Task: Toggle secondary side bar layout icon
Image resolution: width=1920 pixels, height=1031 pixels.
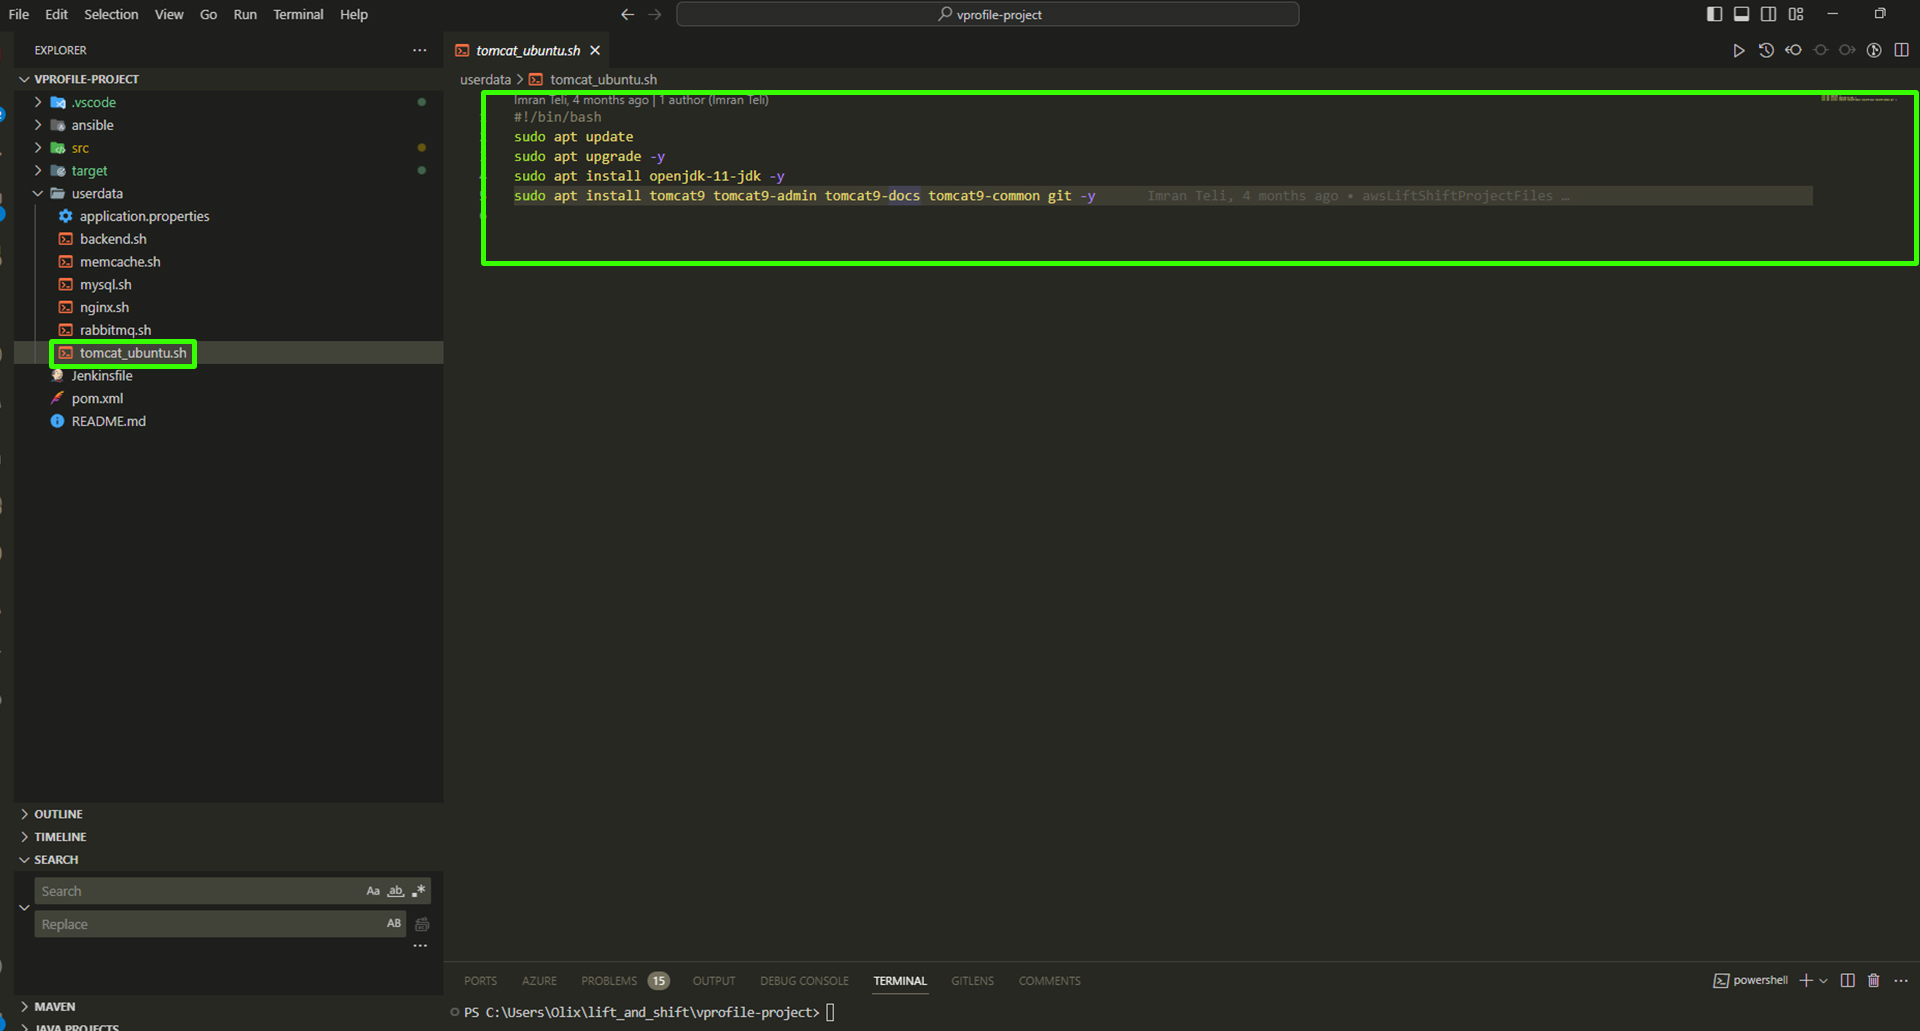Action: [x=1768, y=14]
